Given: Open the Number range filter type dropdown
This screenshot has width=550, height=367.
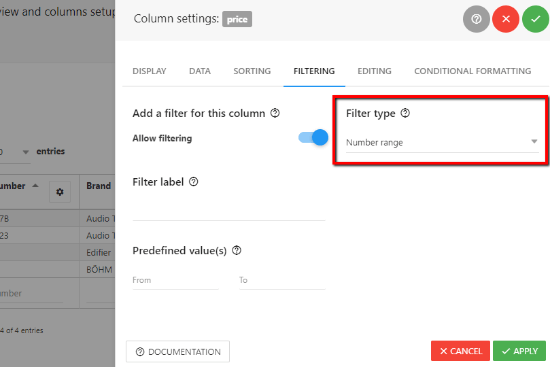Looking at the screenshot, I should coord(442,142).
